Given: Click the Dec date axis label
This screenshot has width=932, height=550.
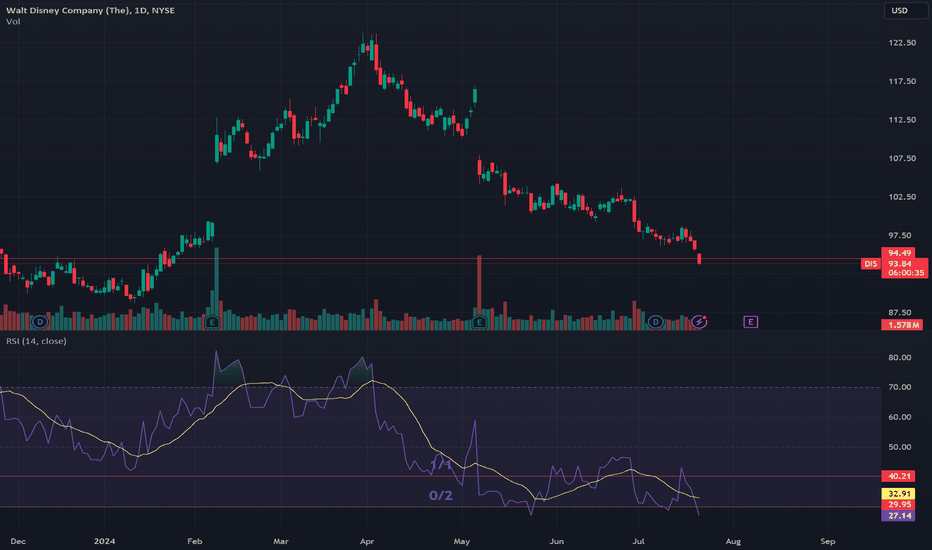Looking at the screenshot, I should (x=18, y=541).
